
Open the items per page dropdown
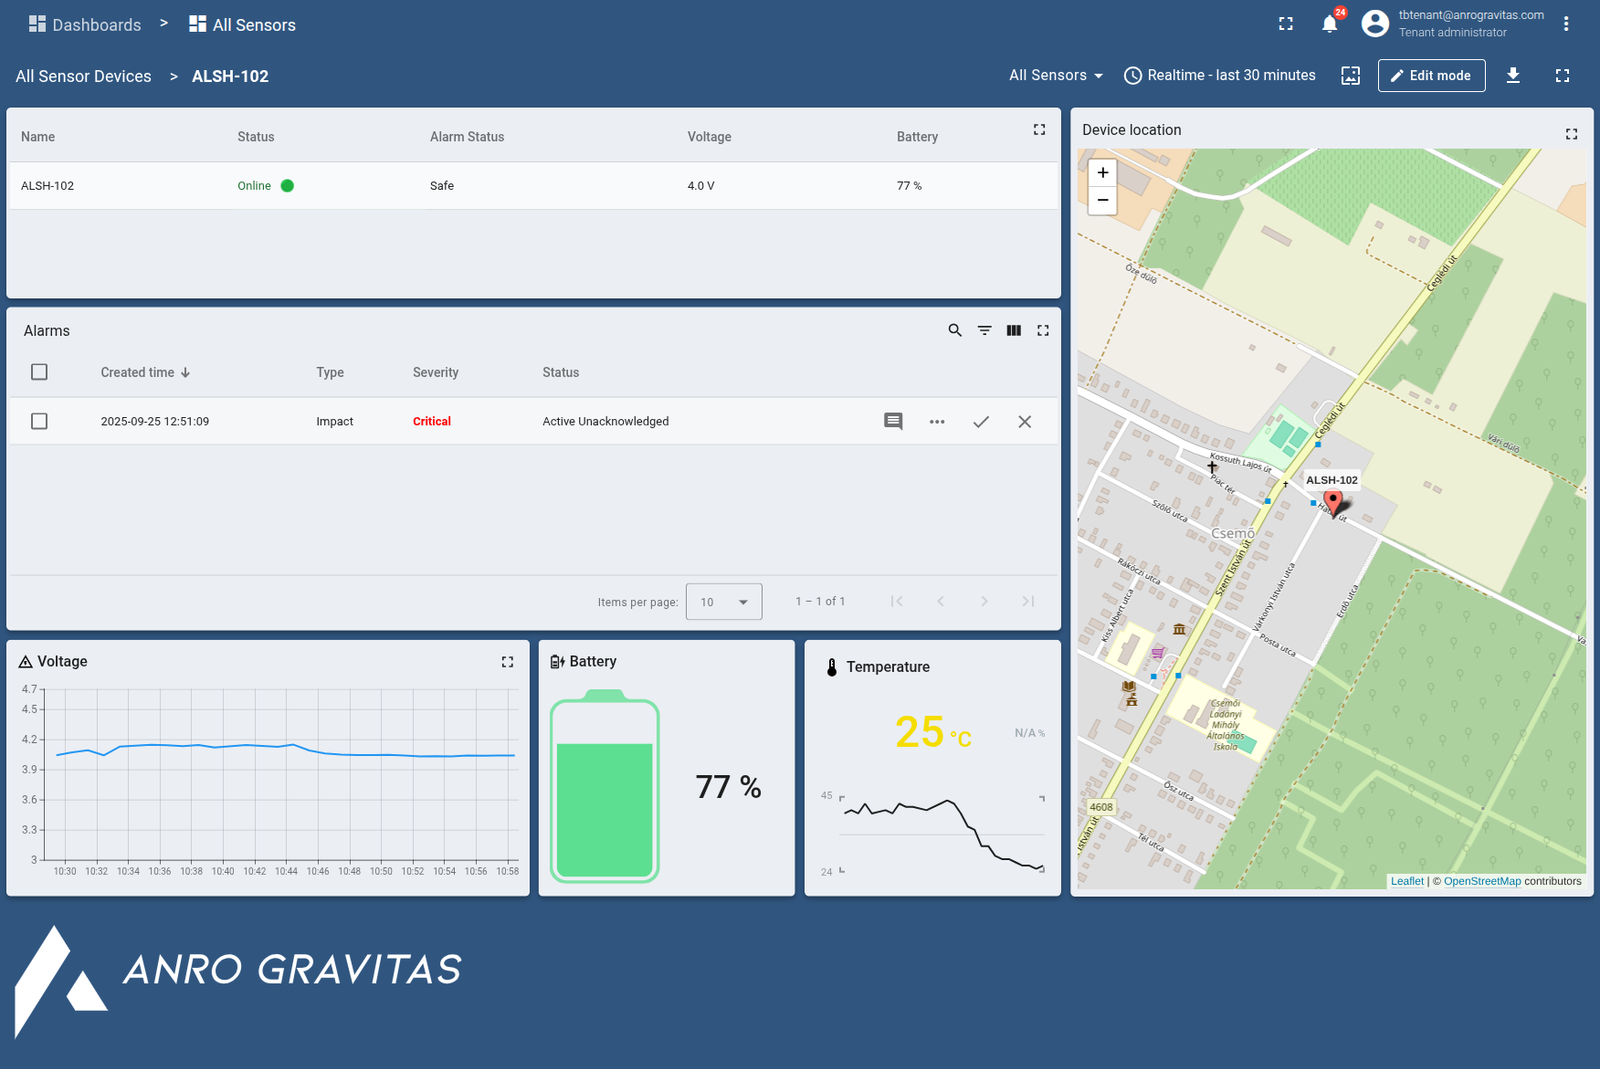[724, 602]
